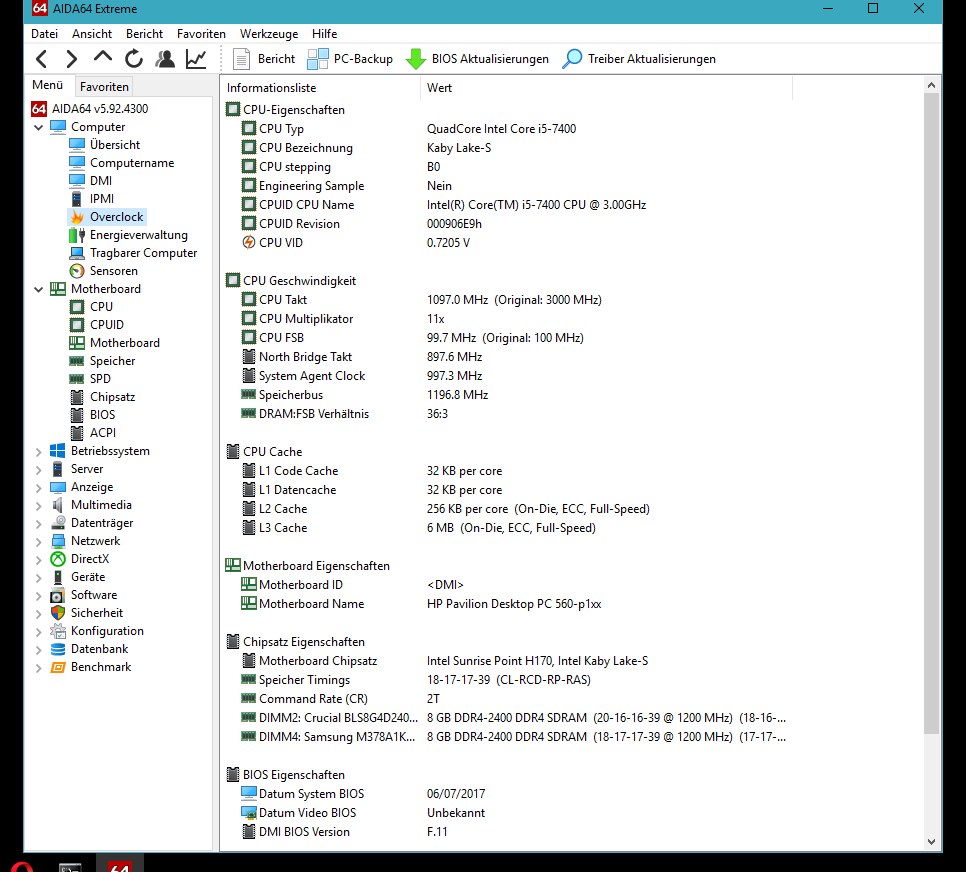This screenshot has width=966, height=872.
Task: Select CPU under Motherboard
Action: [91, 307]
